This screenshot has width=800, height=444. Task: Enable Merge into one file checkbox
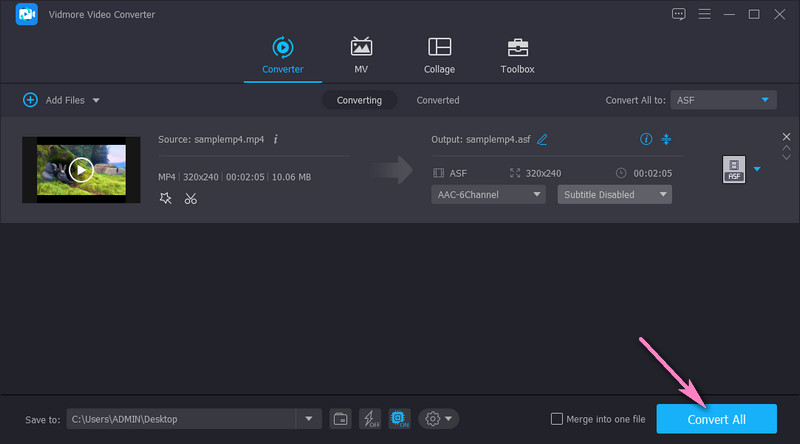557,418
